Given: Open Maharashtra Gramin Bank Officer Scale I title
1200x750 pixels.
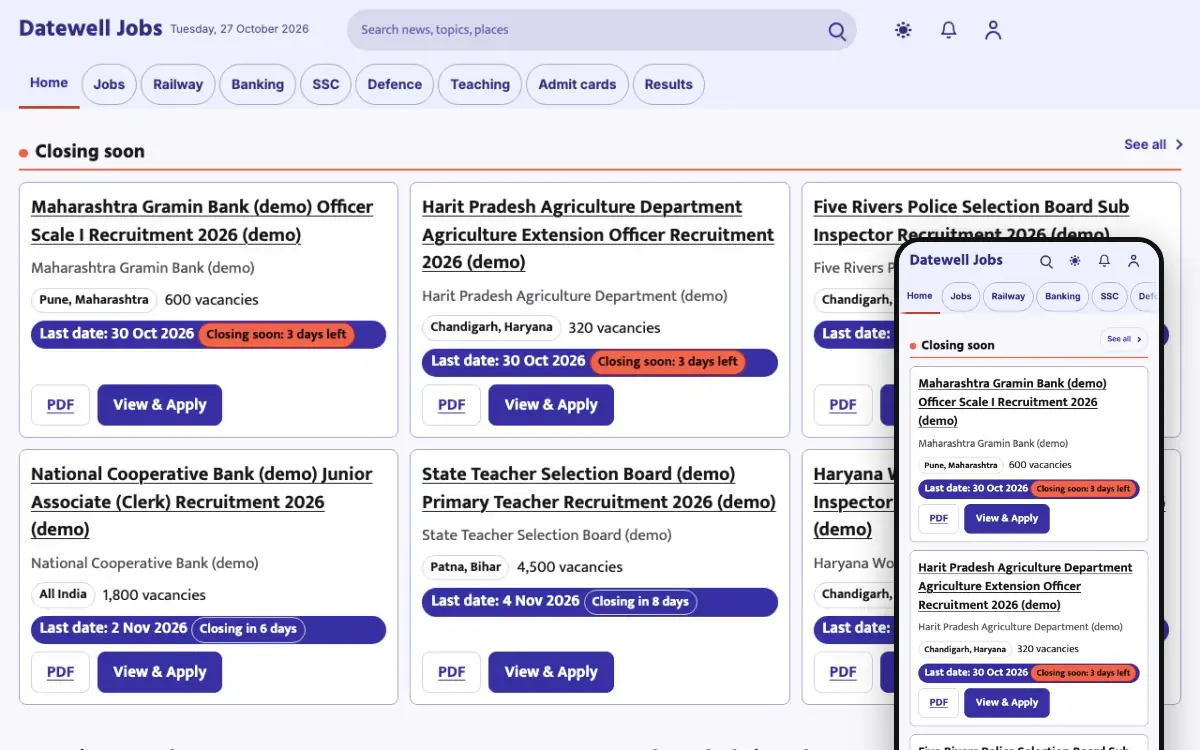Looking at the screenshot, I should point(202,221).
